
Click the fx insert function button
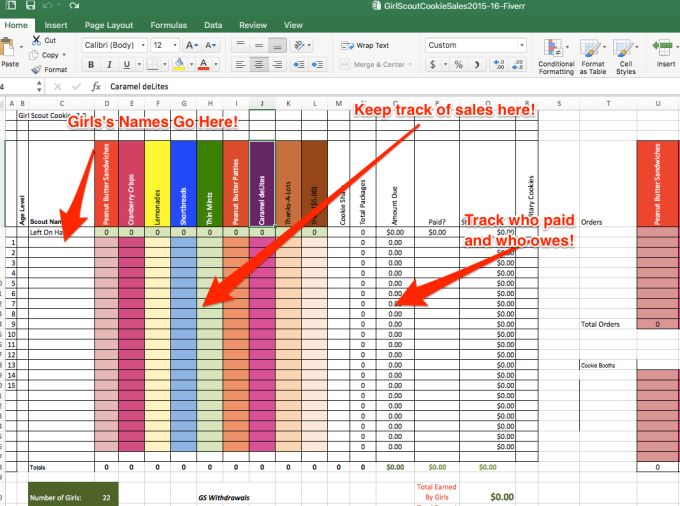tap(96, 86)
